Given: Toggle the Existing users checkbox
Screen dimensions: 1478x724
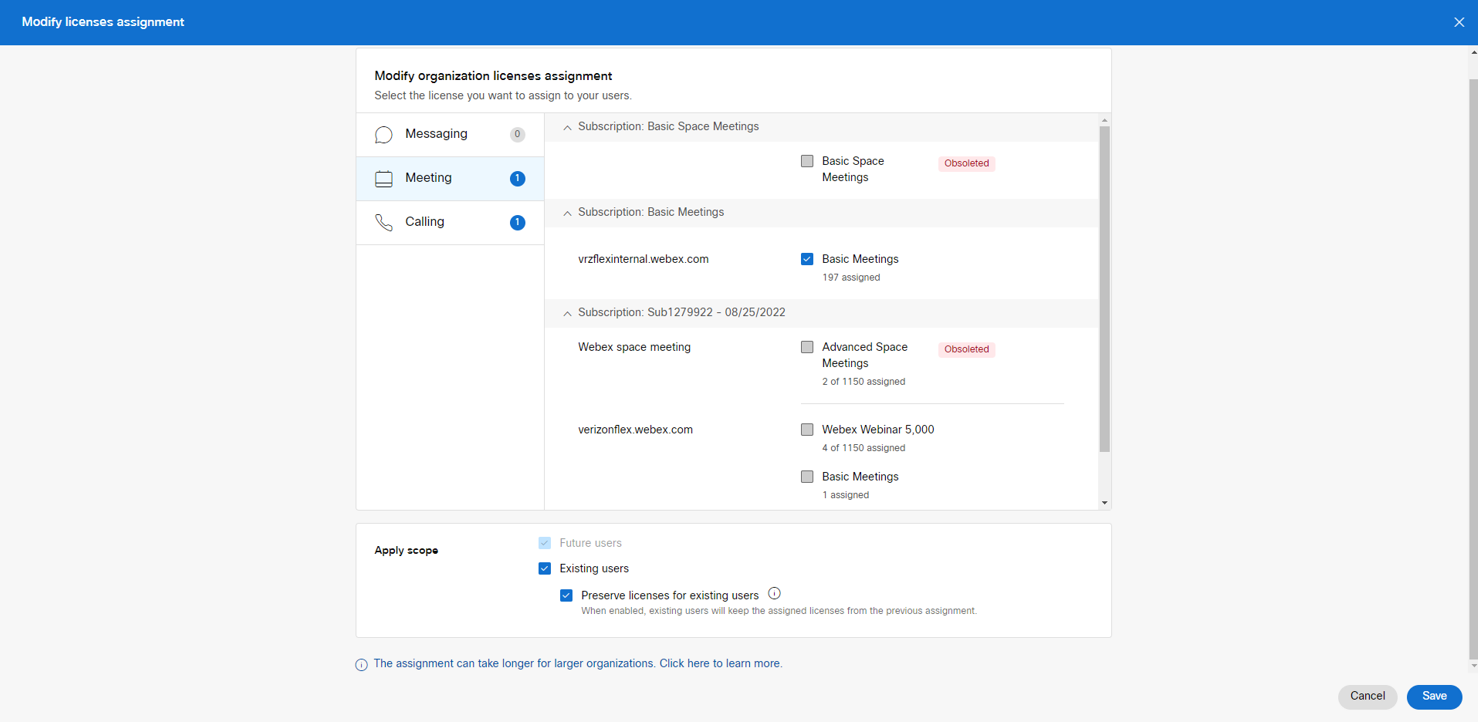Looking at the screenshot, I should (x=545, y=569).
